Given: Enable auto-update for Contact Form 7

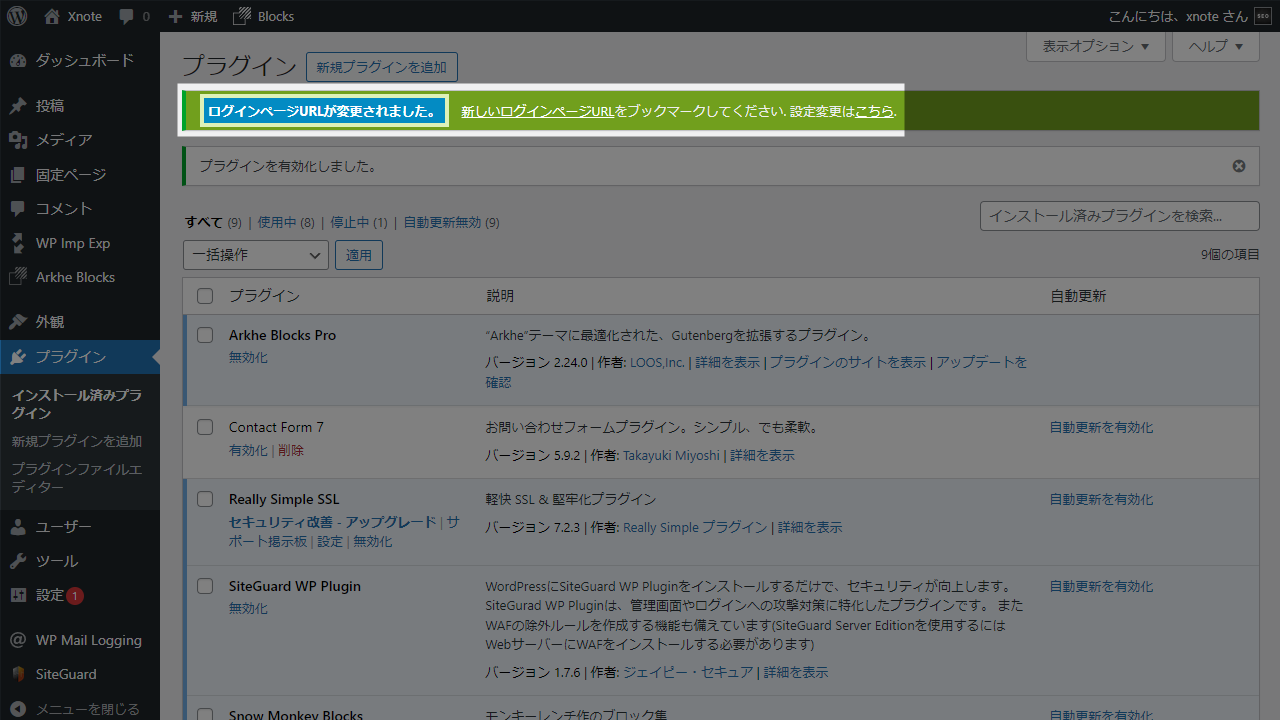Looking at the screenshot, I should pos(1101,427).
